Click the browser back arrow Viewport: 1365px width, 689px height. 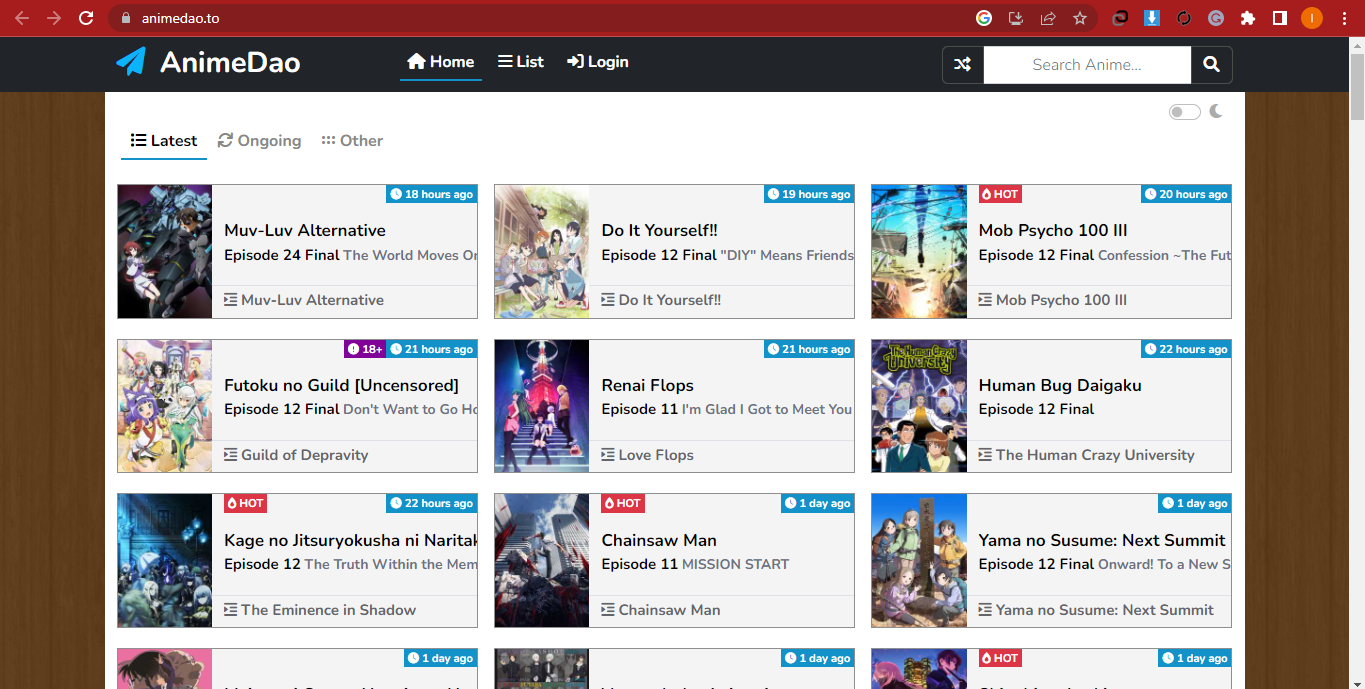point(22,18)
